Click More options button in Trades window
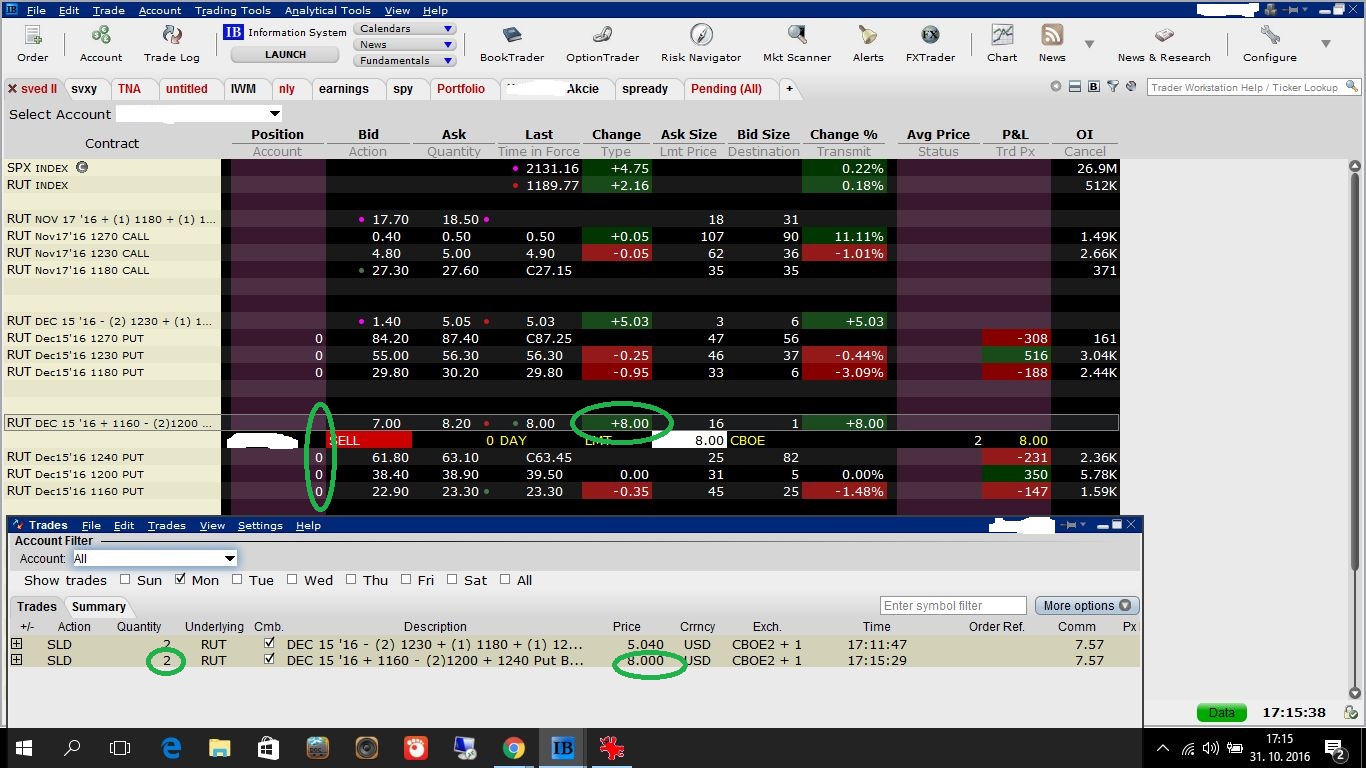Viewport: 1366px width, 768px height. click(x=1087, y=605)
